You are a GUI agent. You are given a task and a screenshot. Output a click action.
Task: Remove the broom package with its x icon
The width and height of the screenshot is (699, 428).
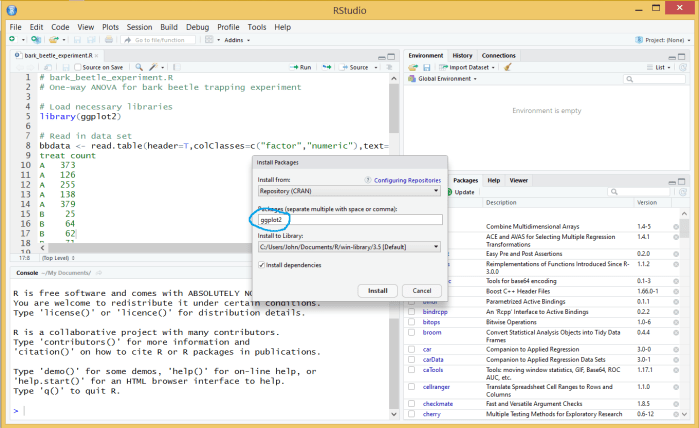click(676, 333)
